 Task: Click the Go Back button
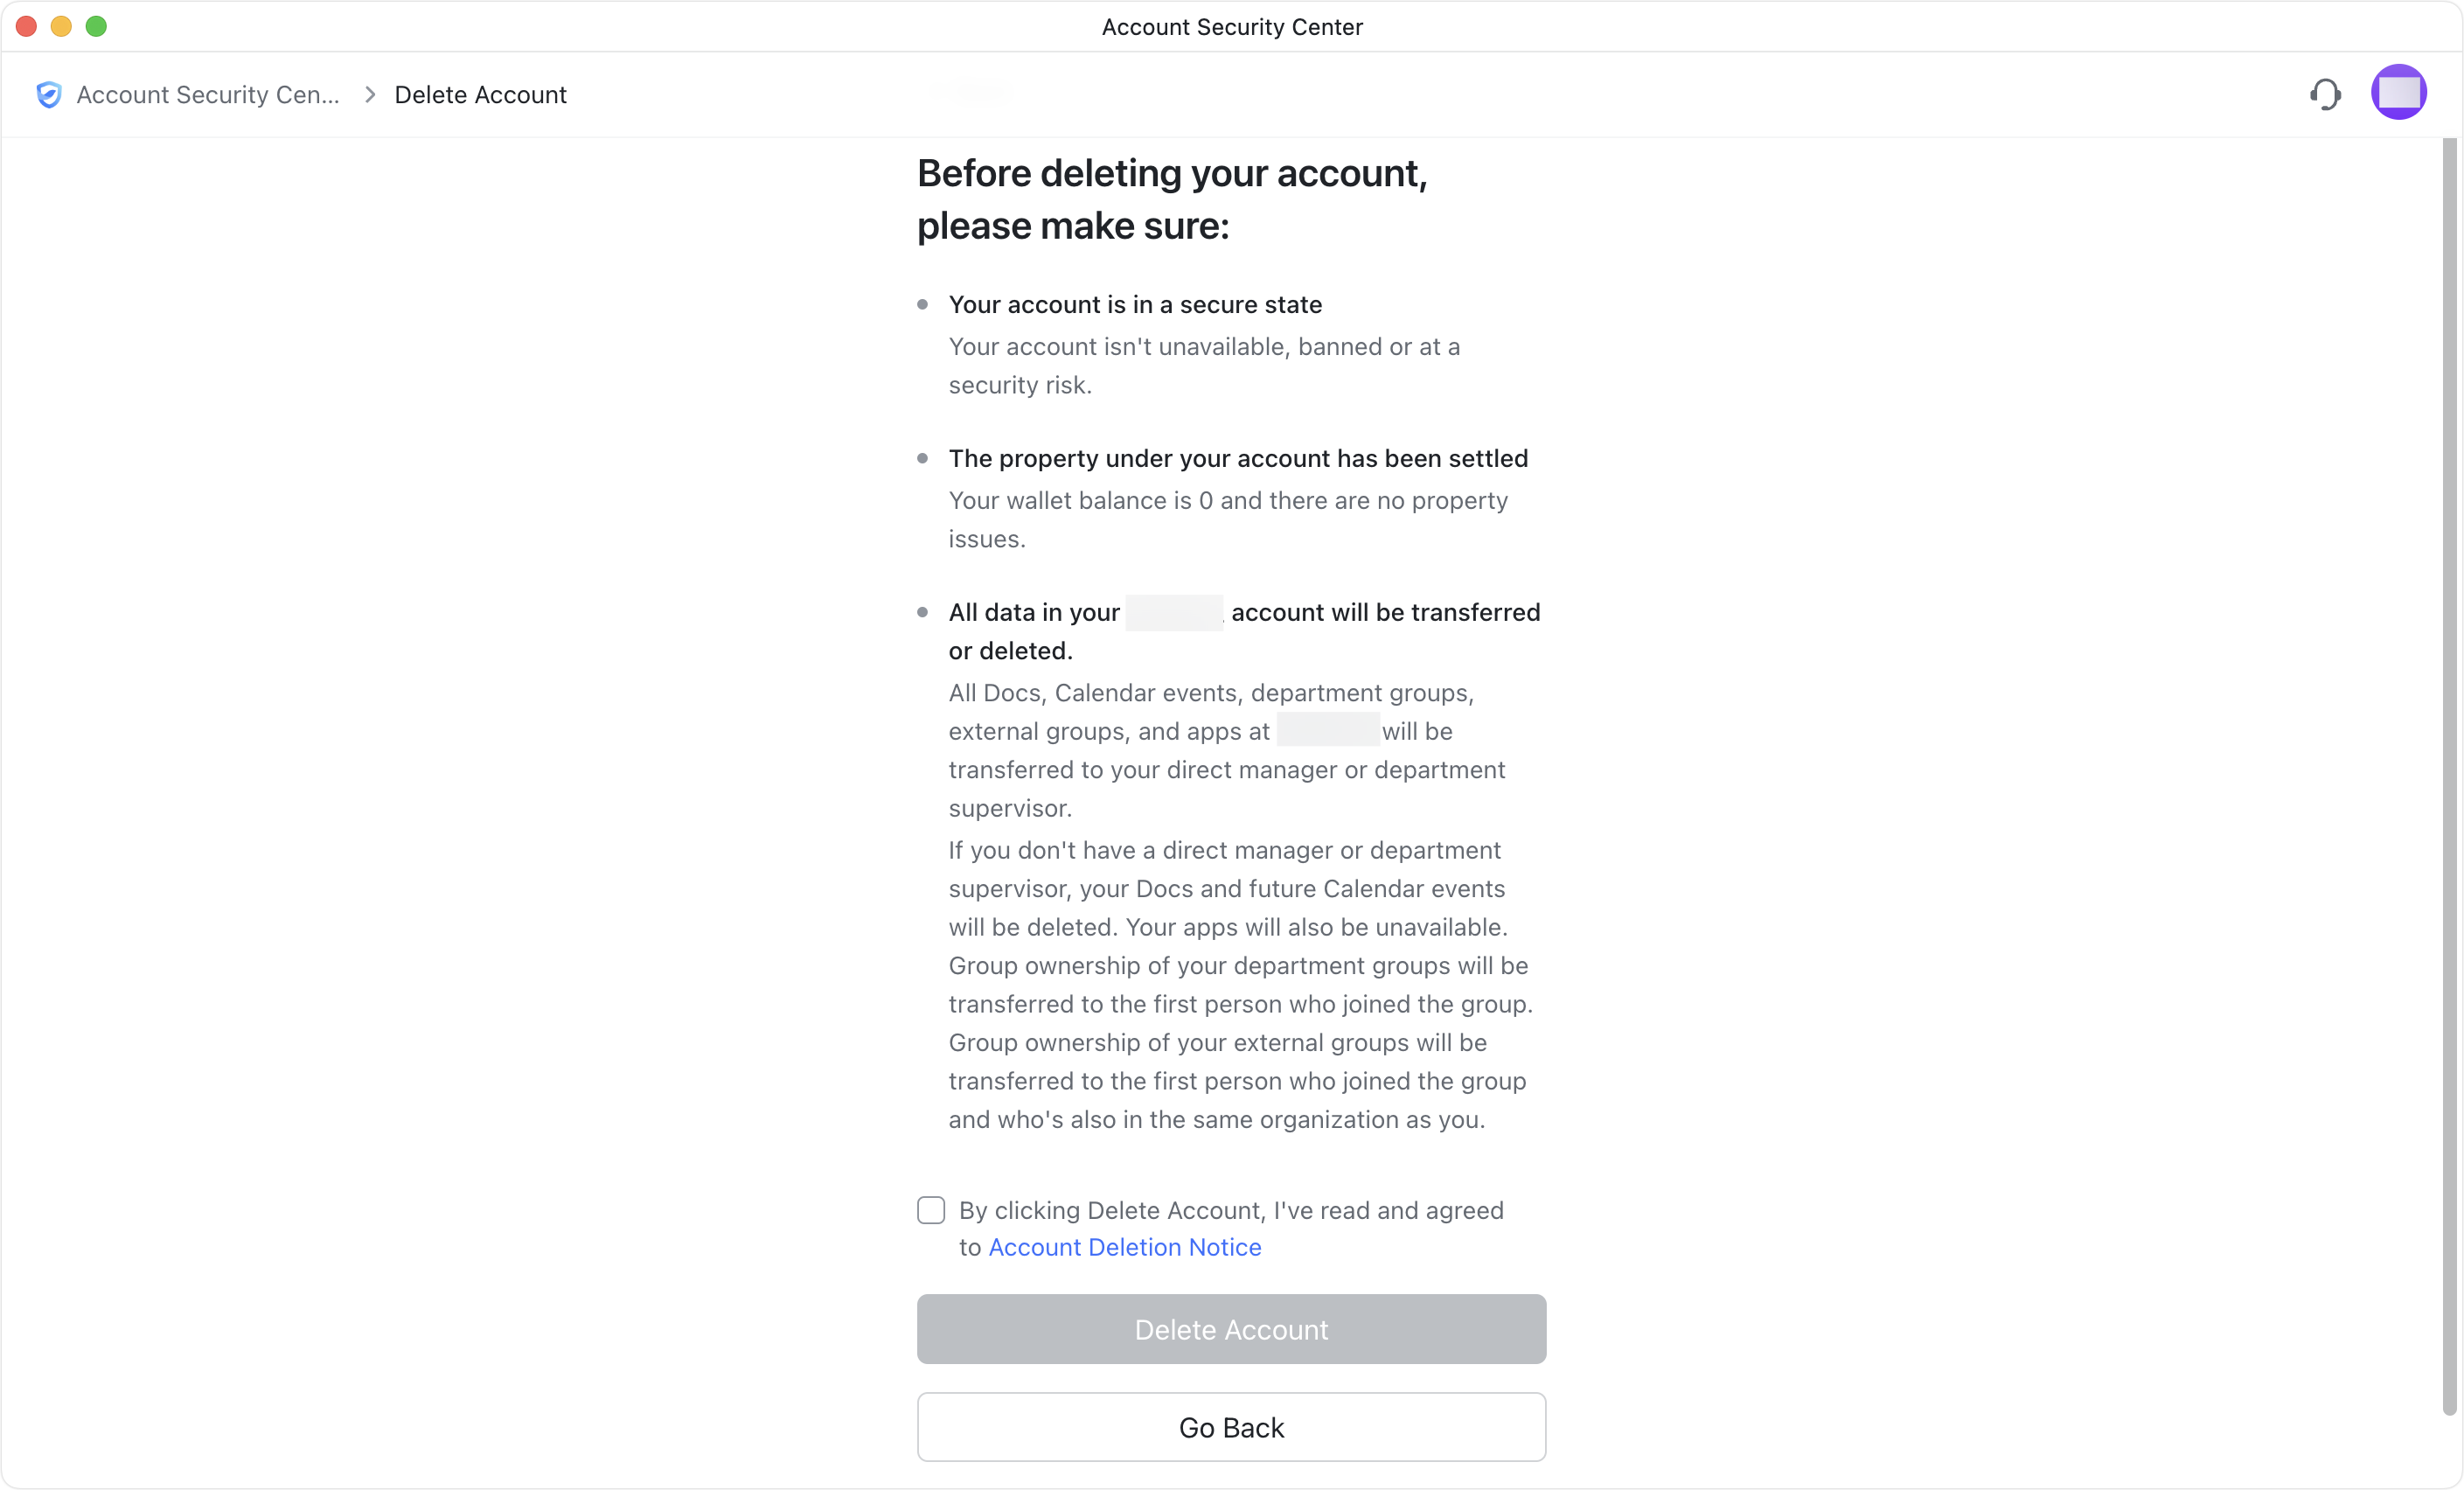tap(1231, 1427)
